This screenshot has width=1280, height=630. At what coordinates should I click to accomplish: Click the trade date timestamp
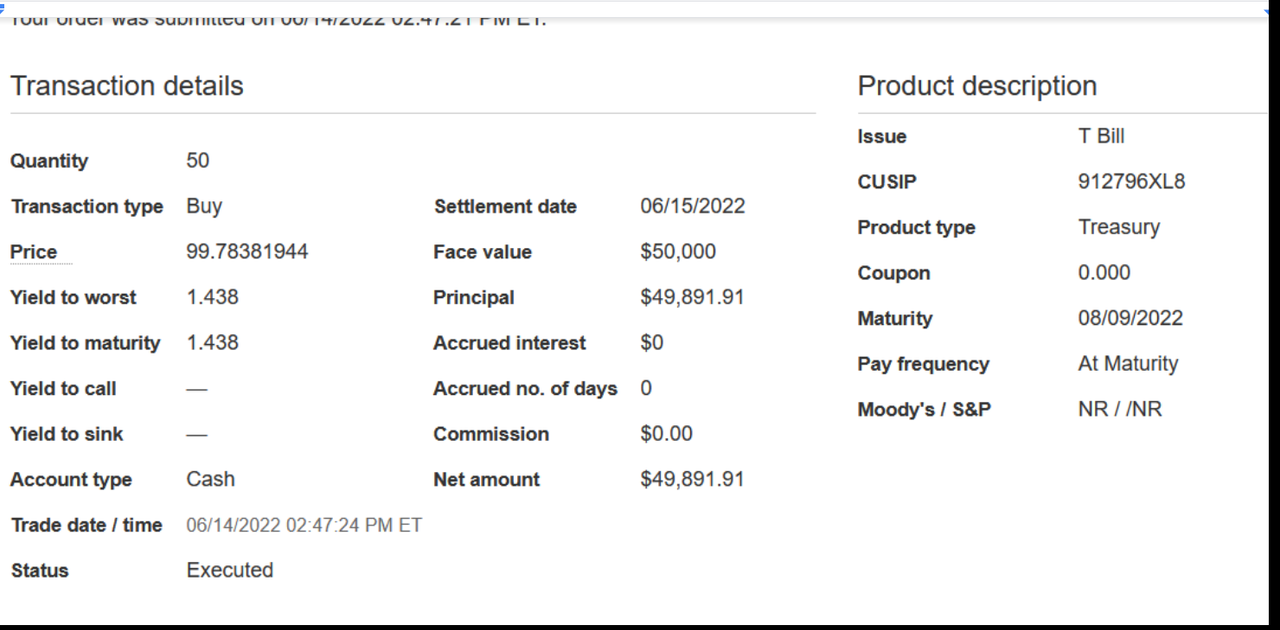click(304, 525)
